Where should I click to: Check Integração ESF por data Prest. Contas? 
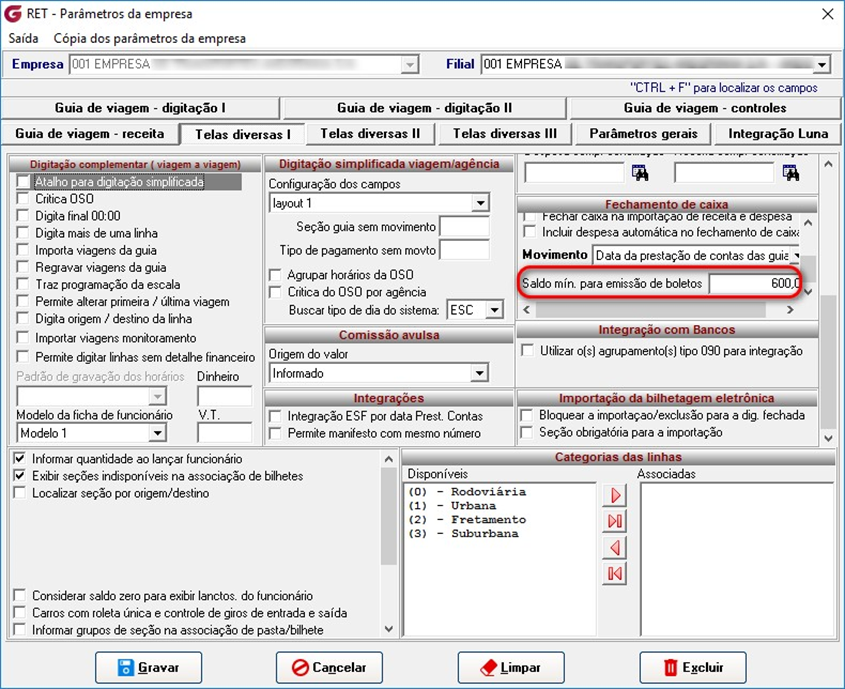coord(275,416)
